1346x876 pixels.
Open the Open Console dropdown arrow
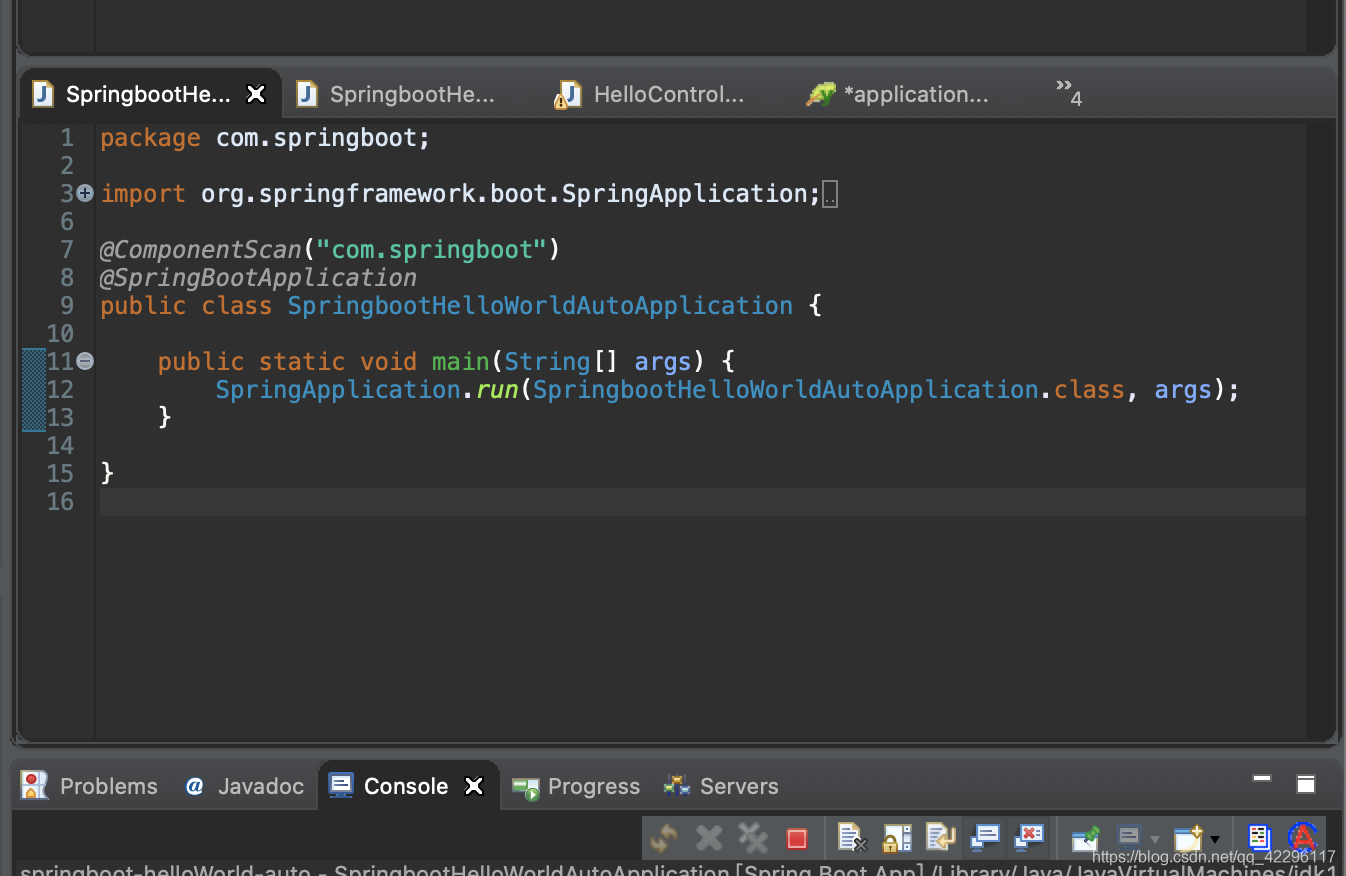tap(1215, 840)
